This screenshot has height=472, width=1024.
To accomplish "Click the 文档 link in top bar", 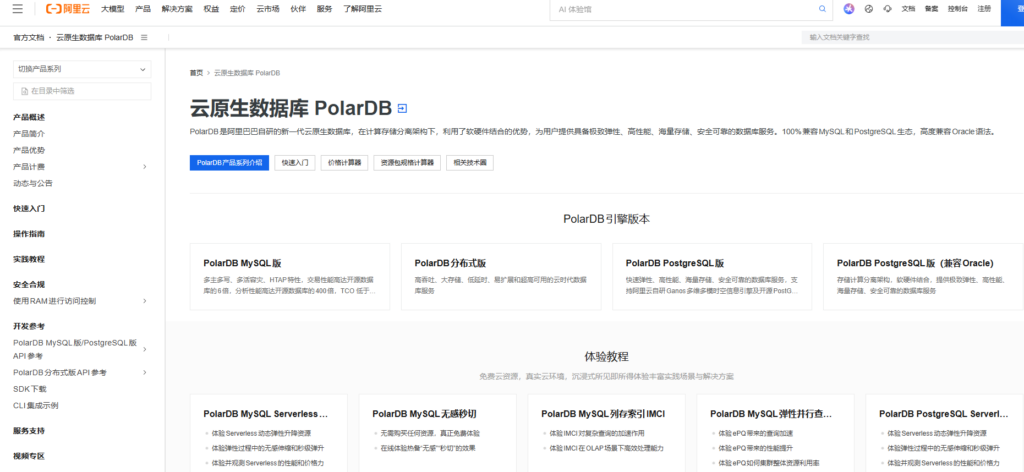I will click(908, 9).
